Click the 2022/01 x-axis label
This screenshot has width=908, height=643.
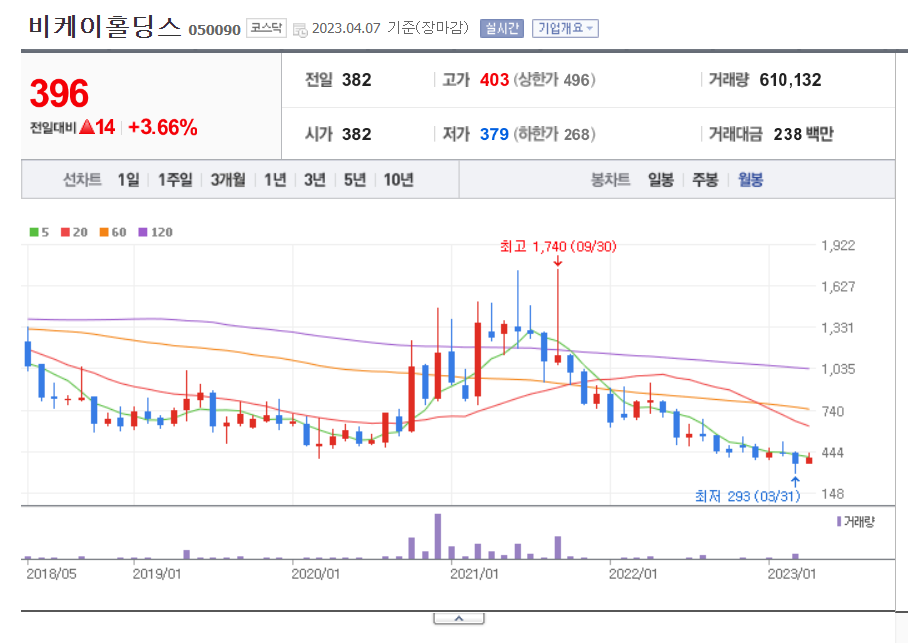click(x=633, y=574)
